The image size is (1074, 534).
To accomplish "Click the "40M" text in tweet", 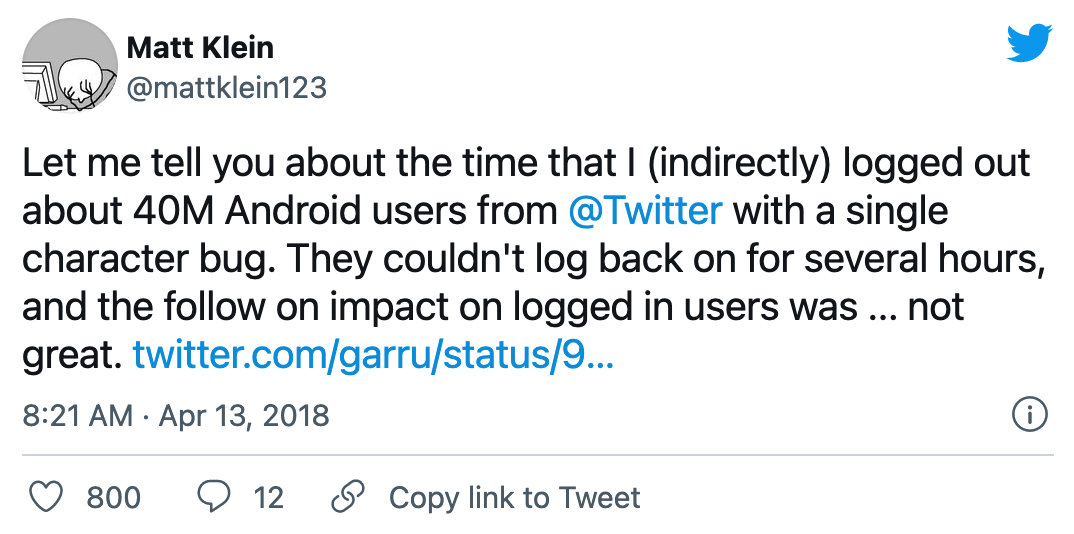I will click(154, 211).
